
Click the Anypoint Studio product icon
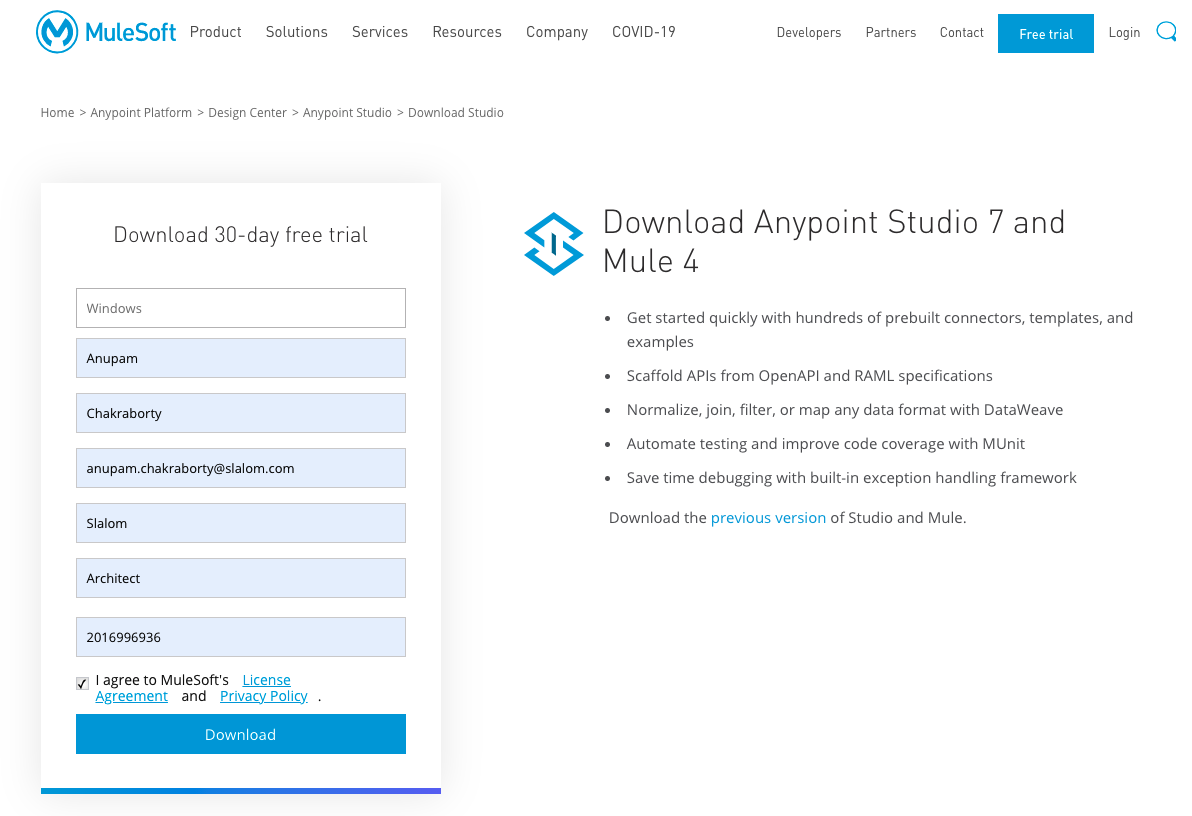554,243
